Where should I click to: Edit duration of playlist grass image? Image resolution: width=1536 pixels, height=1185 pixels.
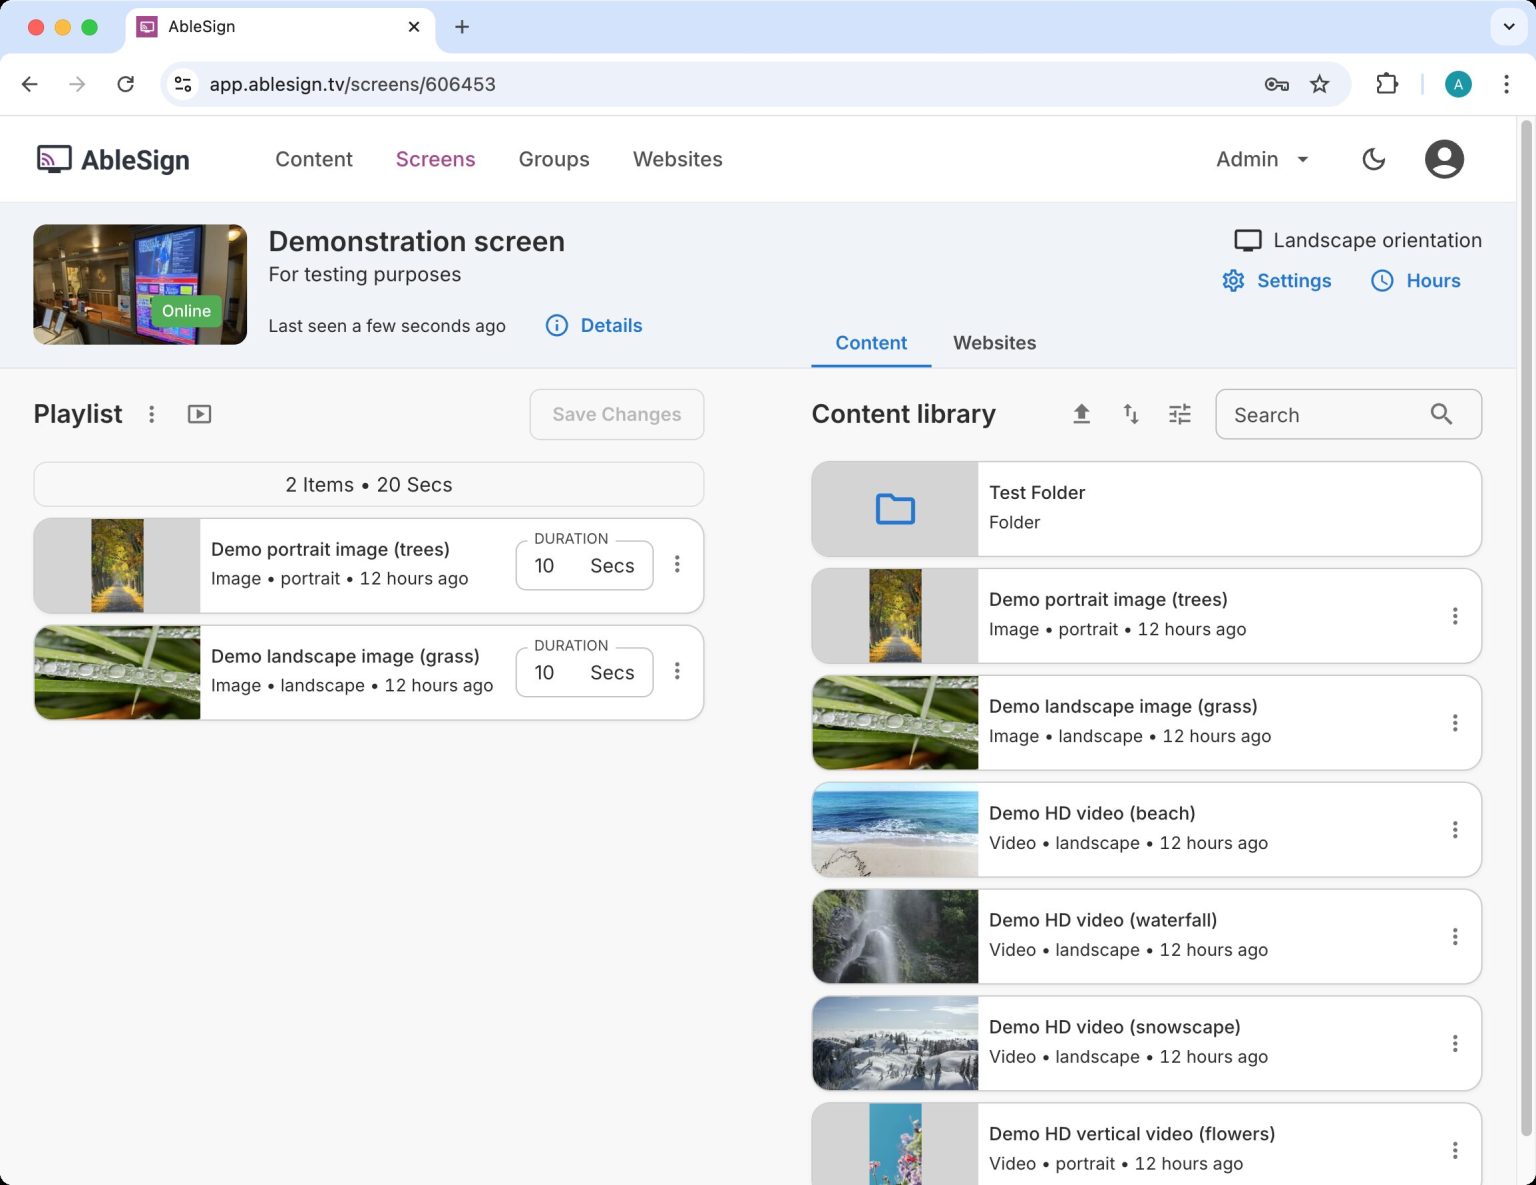tap(584, 673)
